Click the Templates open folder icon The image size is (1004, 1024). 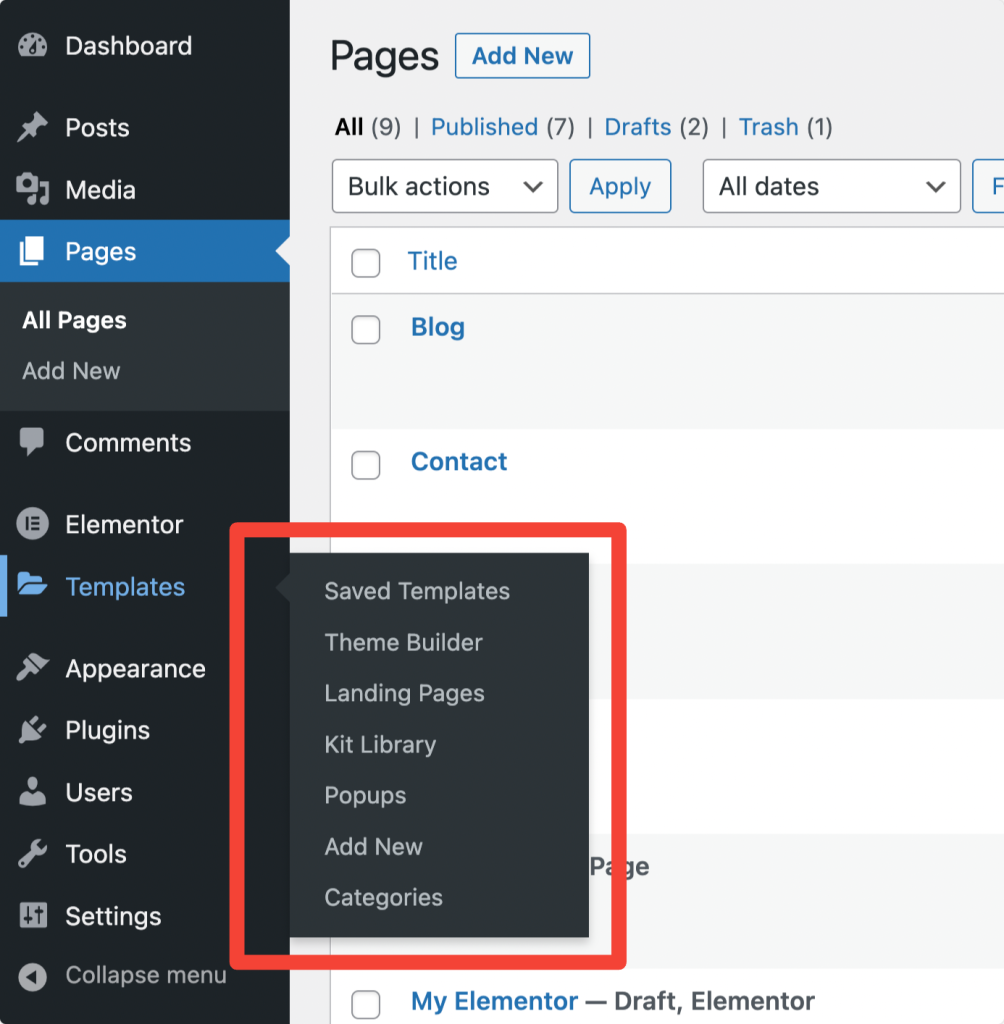pyautogui.click(x=32, y=585)
